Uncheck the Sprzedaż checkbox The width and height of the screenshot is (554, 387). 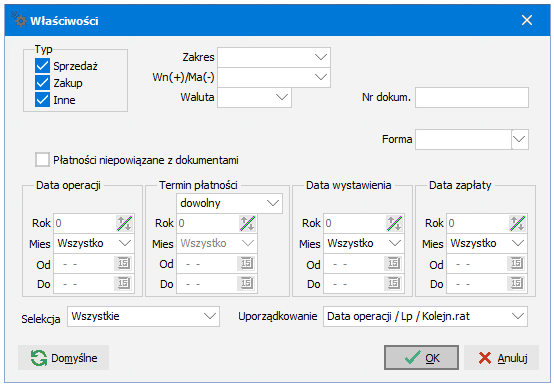tap(42, 66)
